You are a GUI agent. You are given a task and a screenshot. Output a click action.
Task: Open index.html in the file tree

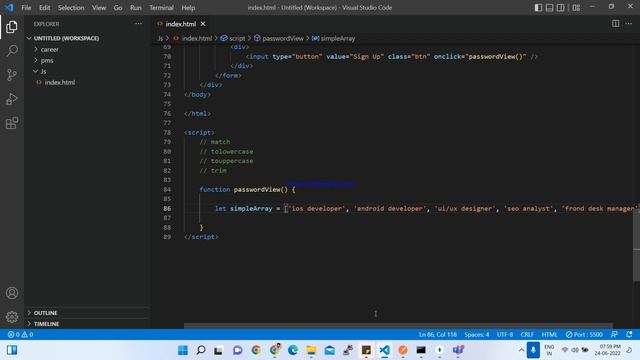(x=60, y=82)
